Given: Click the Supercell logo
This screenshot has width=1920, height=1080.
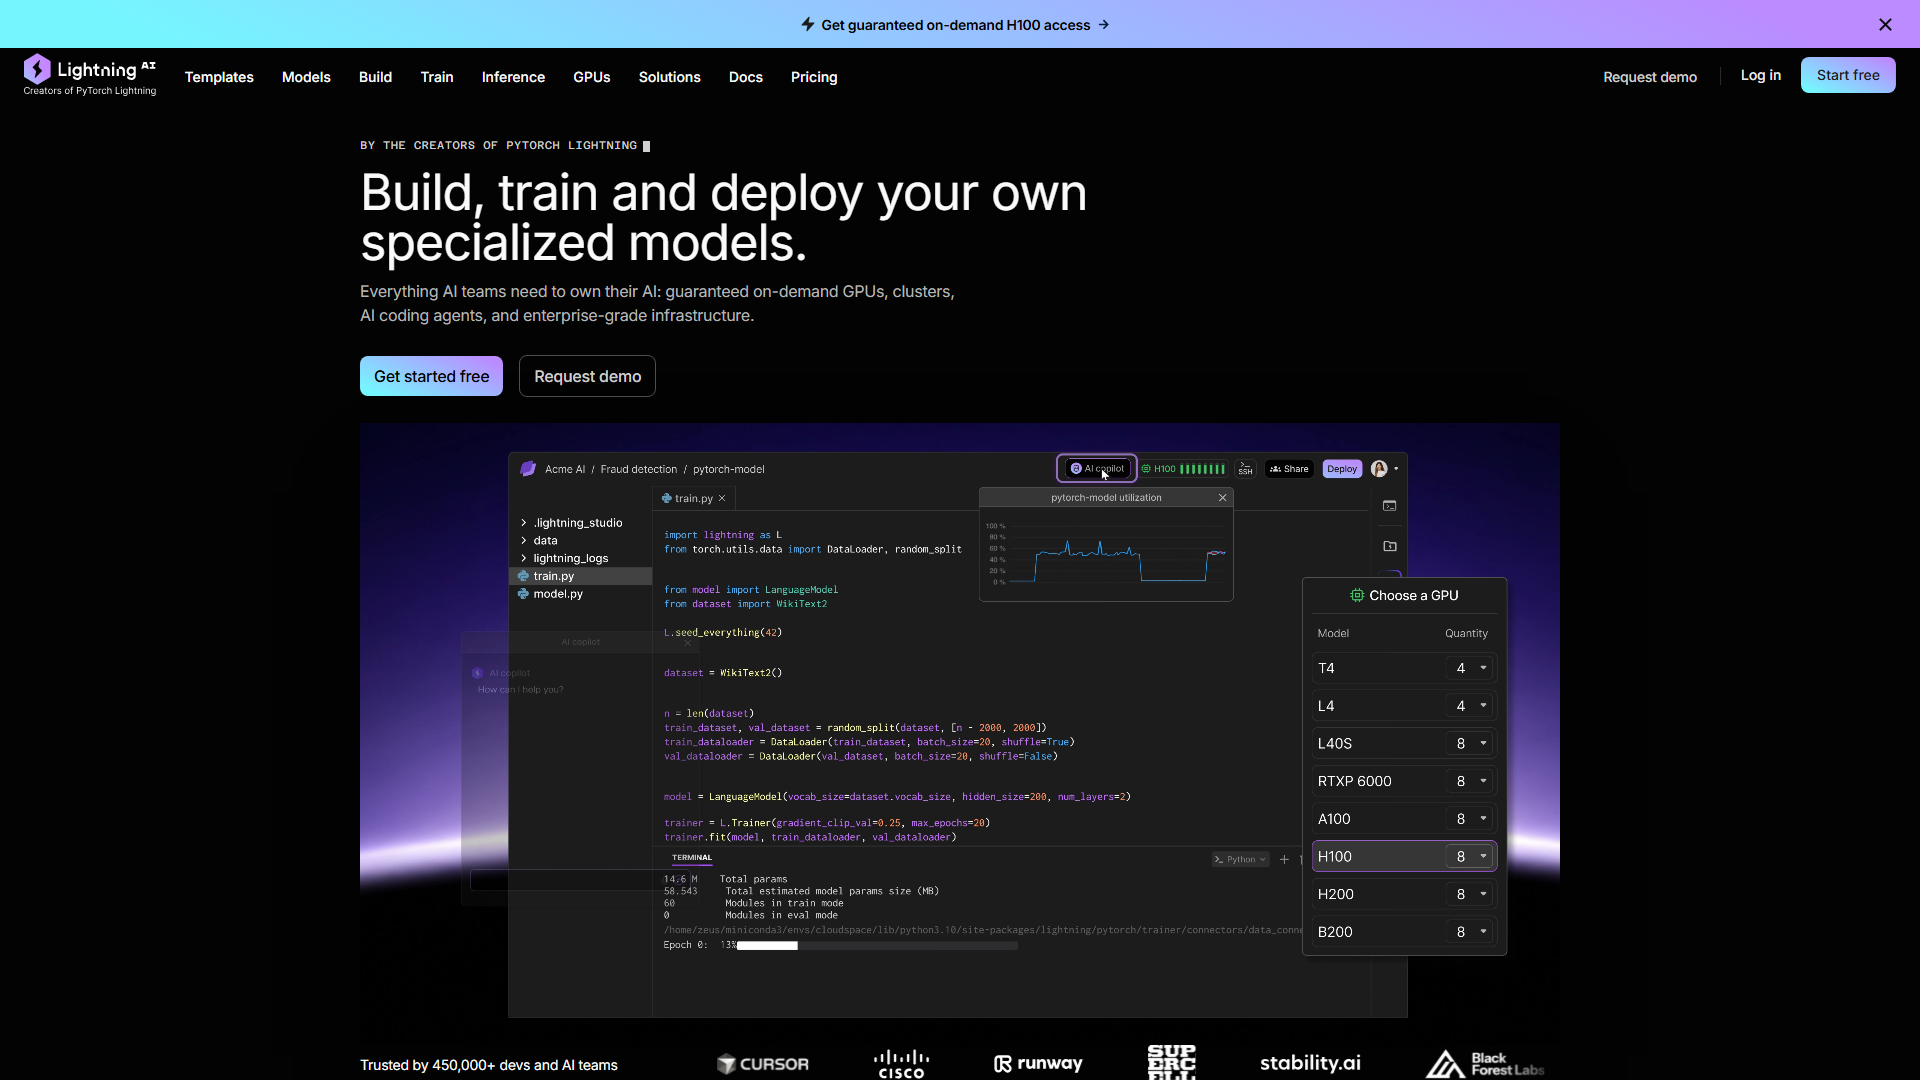Looking at the screenshot, I should [x=1171, y=1062].
